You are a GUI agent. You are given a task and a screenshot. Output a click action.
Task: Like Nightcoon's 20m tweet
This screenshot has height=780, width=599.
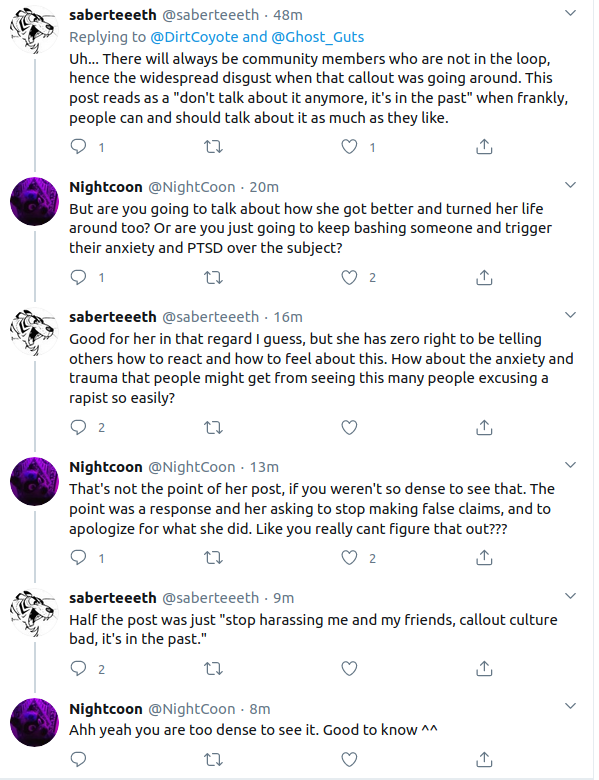pos(349,277)
